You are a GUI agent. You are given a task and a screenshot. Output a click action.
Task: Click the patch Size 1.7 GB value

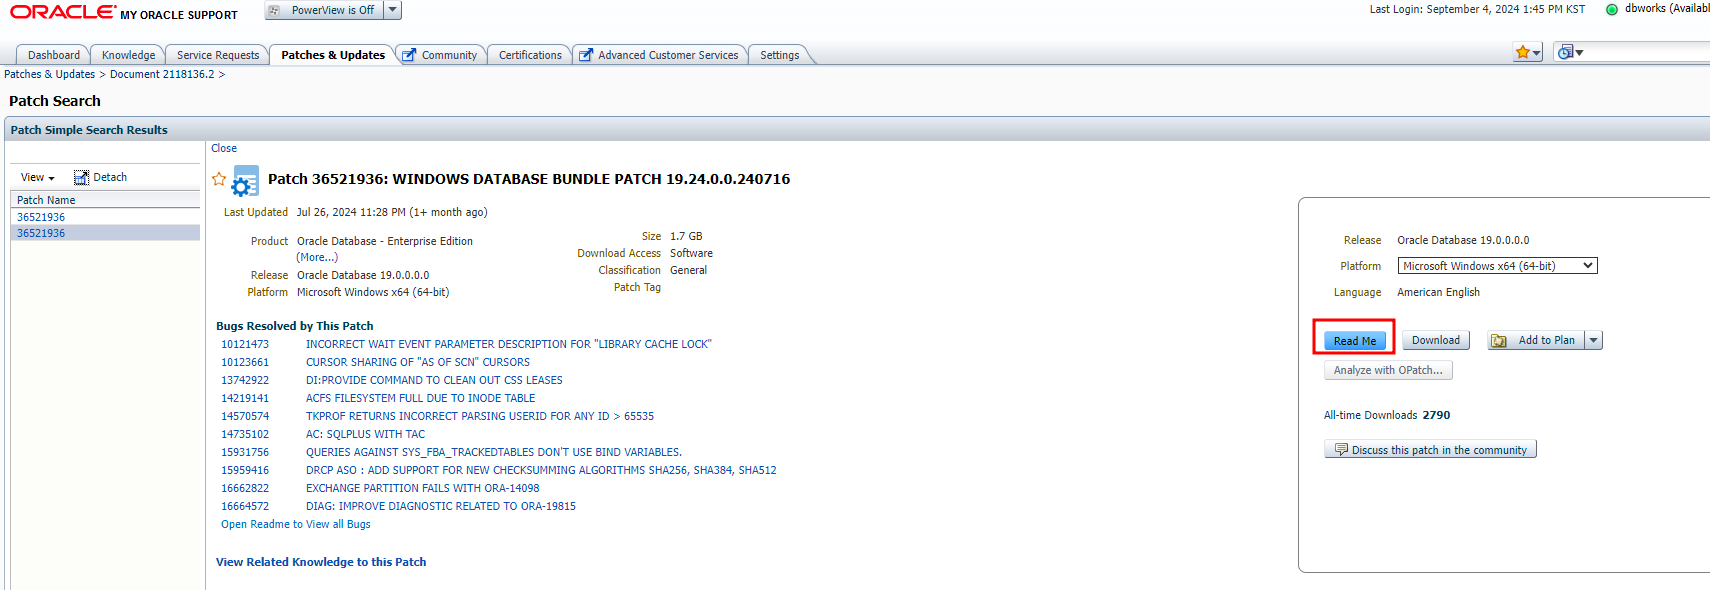[x=686, y=236]
